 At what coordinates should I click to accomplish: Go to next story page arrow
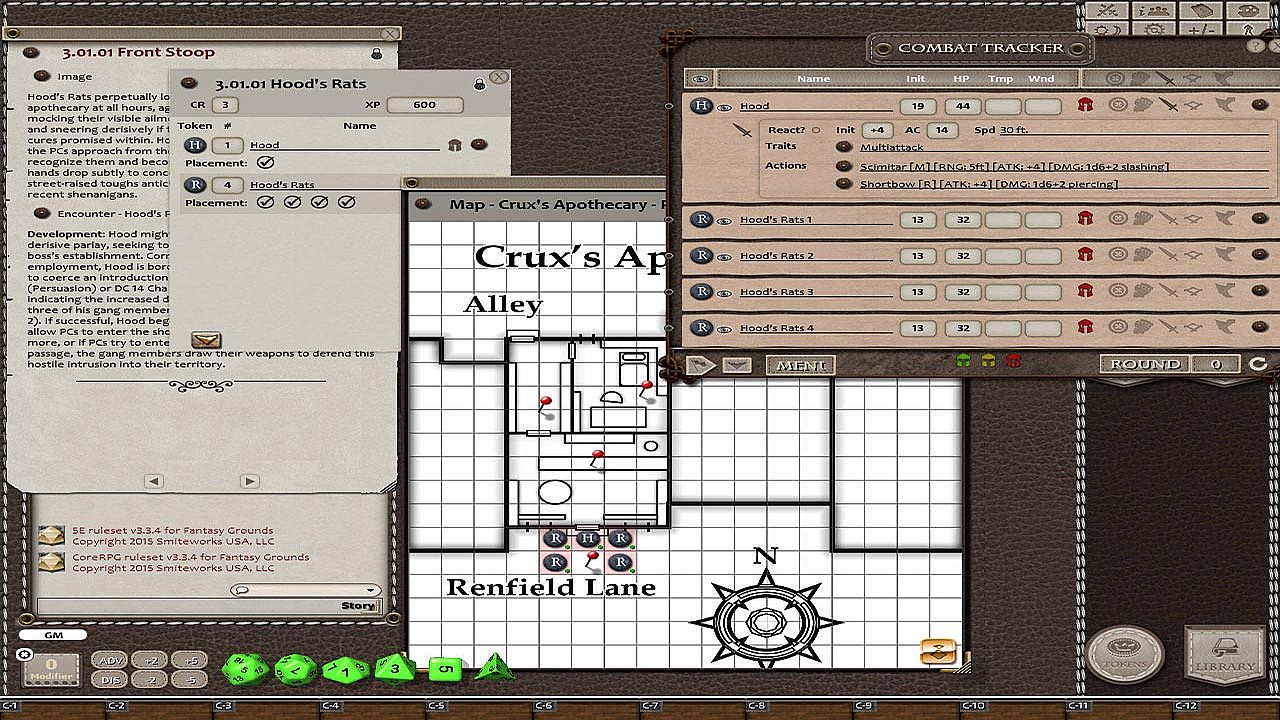(250, 481)
